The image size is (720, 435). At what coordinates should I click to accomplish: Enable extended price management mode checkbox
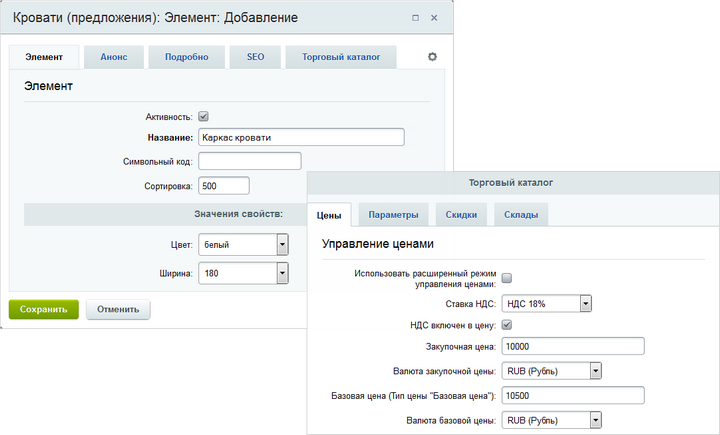(x=506, y=278)
